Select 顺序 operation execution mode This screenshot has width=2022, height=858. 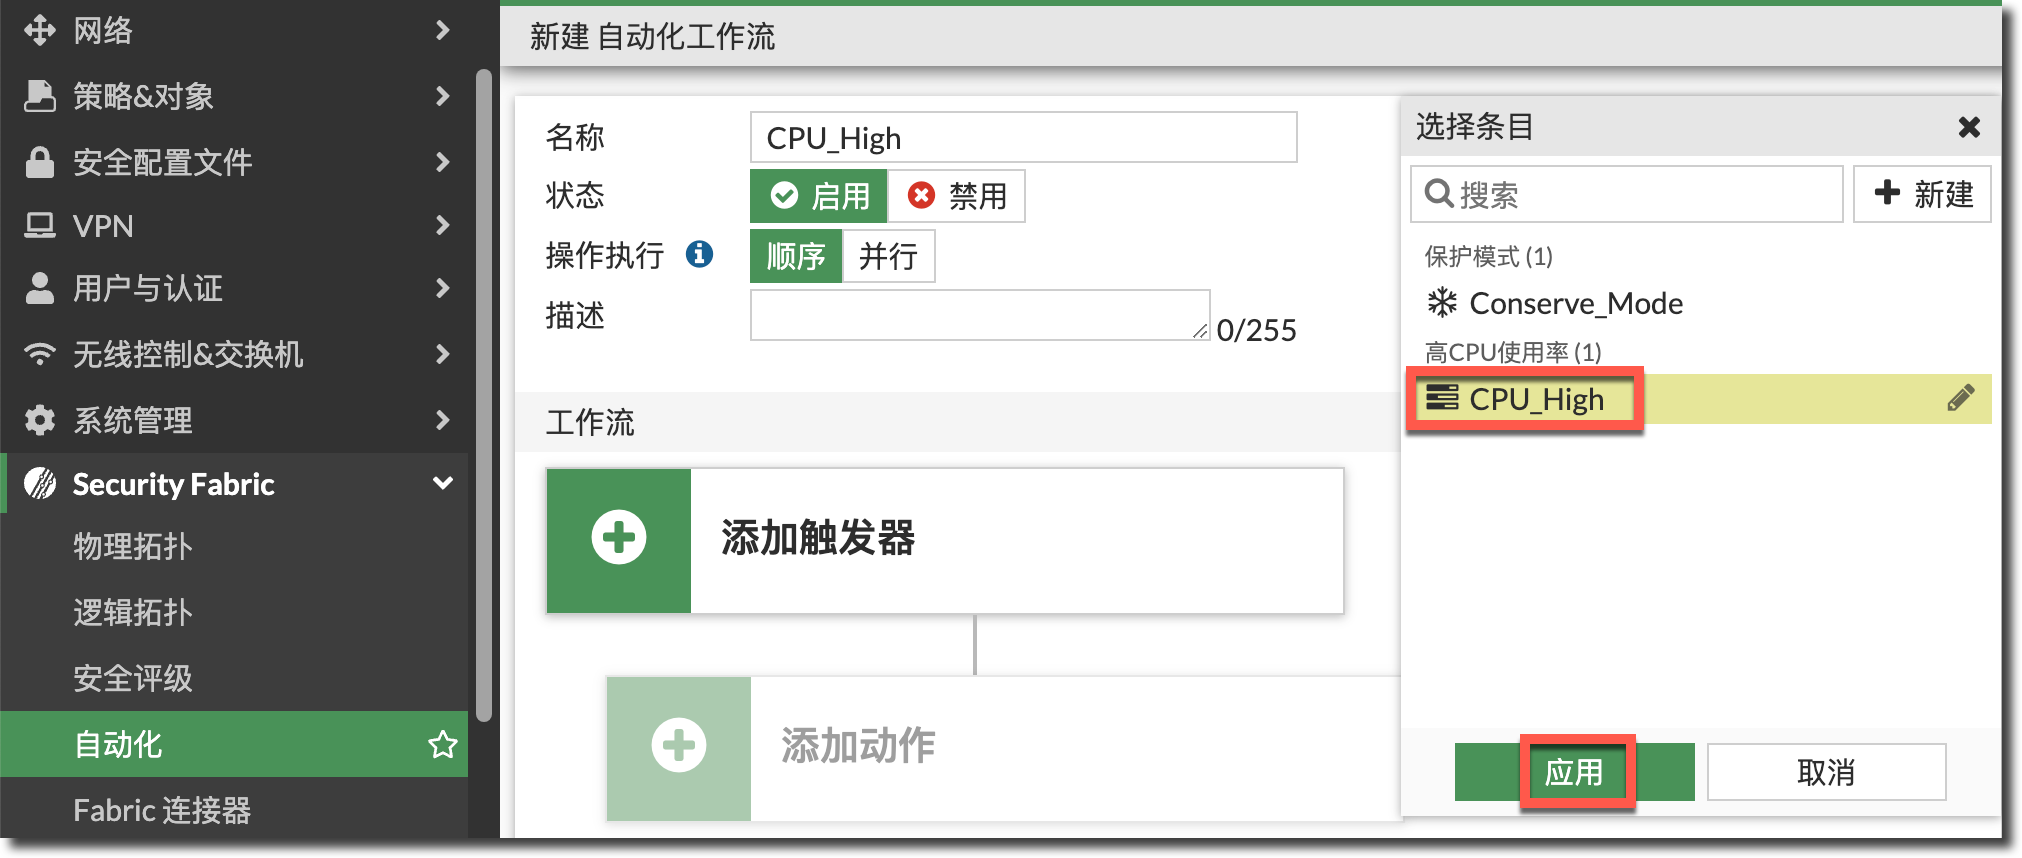pos(796,257)
